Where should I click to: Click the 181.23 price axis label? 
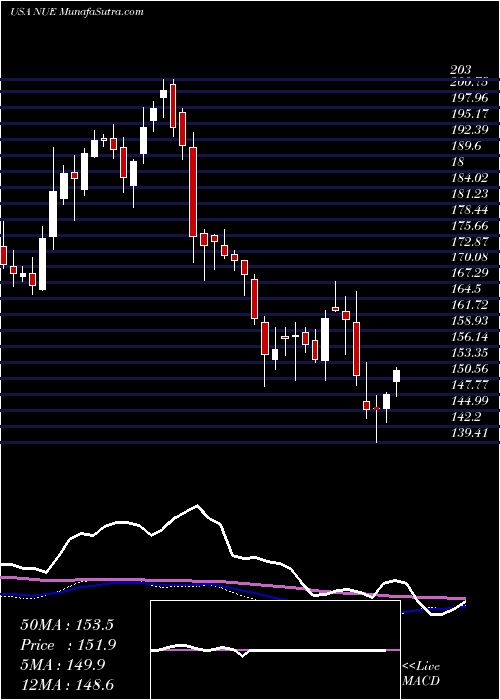tap(469, 194)
